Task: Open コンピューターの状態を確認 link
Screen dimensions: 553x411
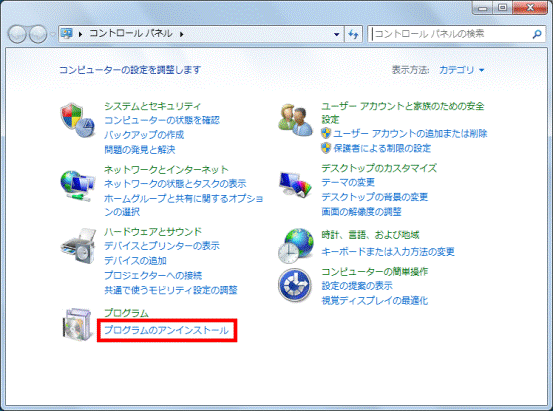Action: [162, 120]
